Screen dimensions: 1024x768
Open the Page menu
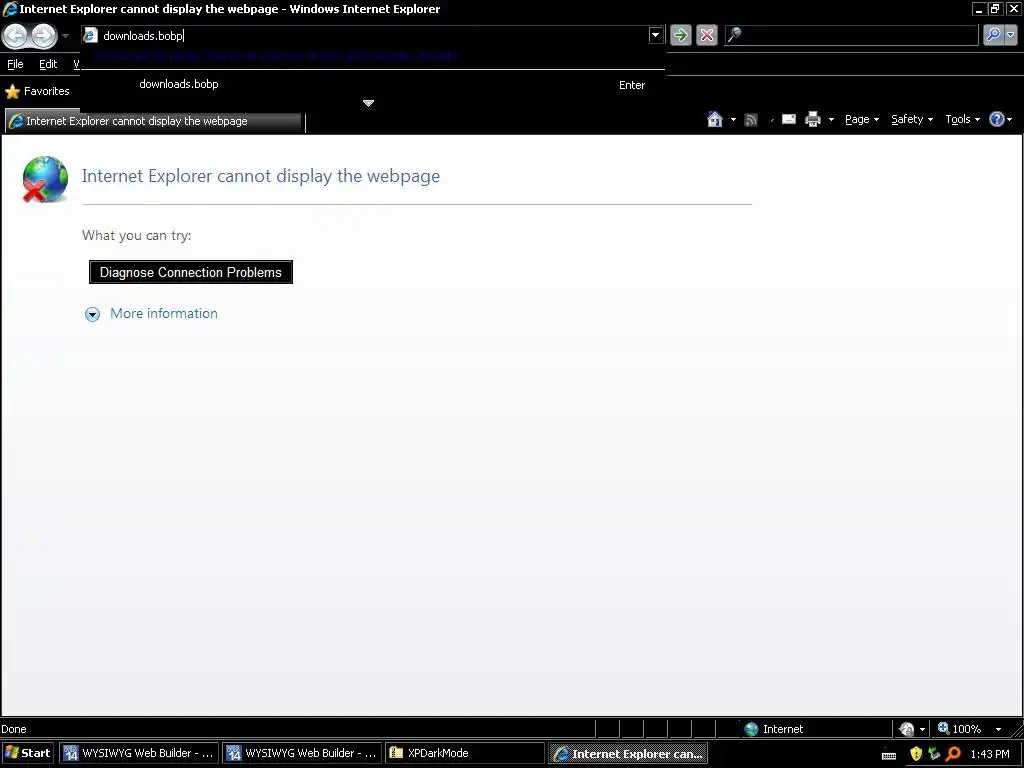point(862,120)
